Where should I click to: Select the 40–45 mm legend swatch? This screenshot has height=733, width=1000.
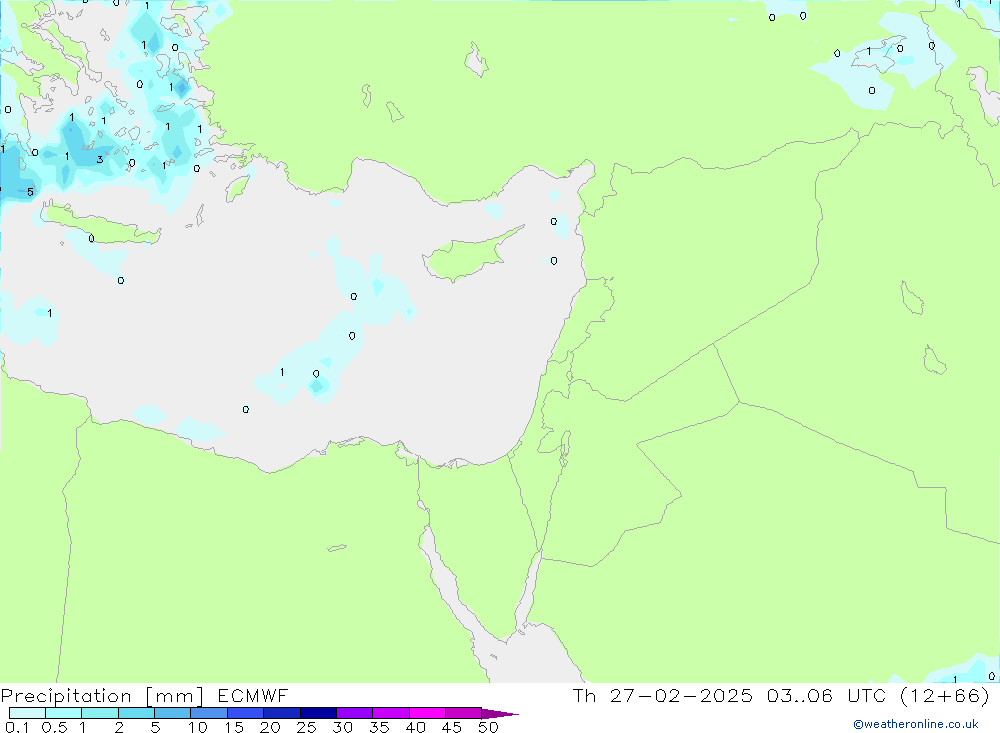[427, 713]
